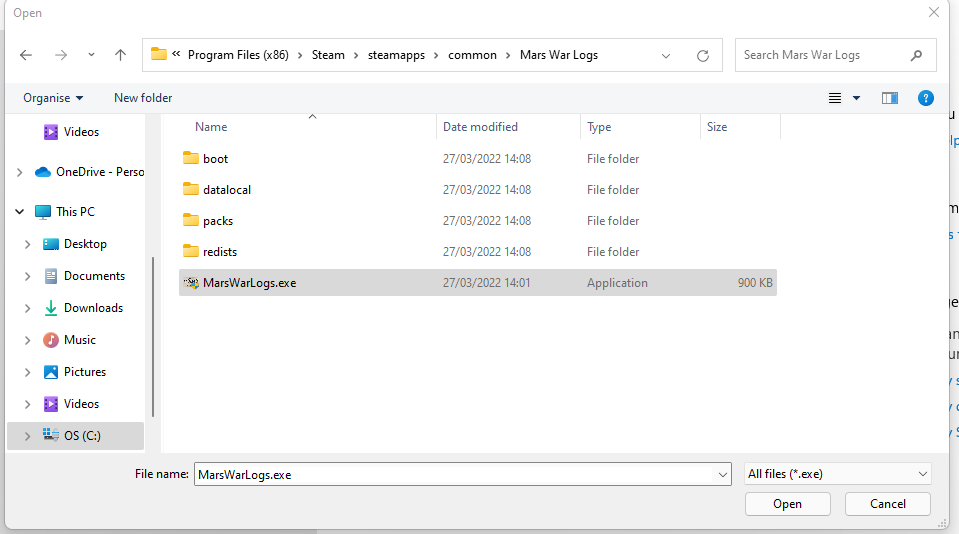Open All files (*.exe) filter dropdown

coord(837,474)
